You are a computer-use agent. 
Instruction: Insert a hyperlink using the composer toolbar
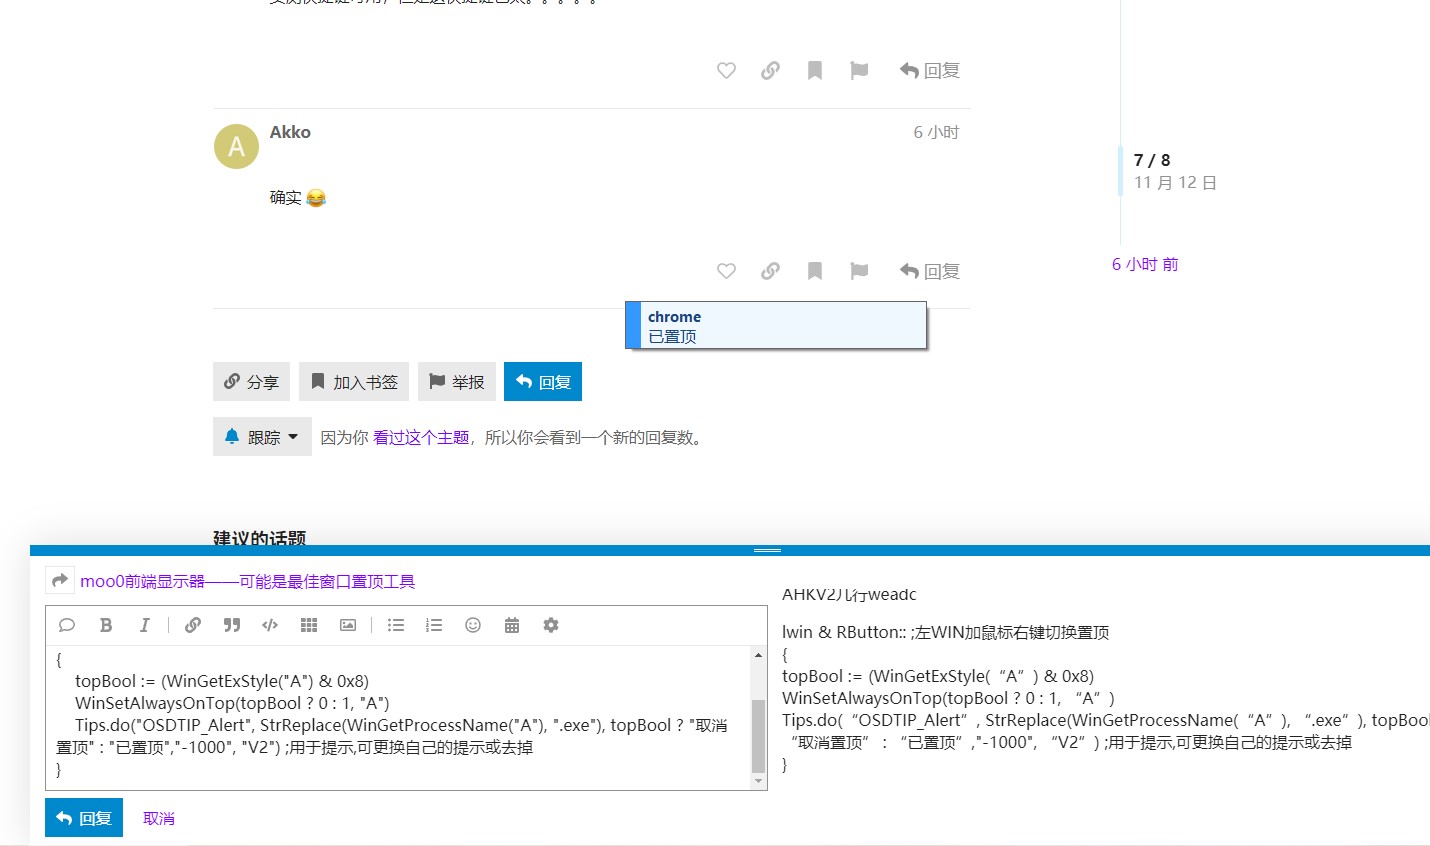(x=193, y=625)
